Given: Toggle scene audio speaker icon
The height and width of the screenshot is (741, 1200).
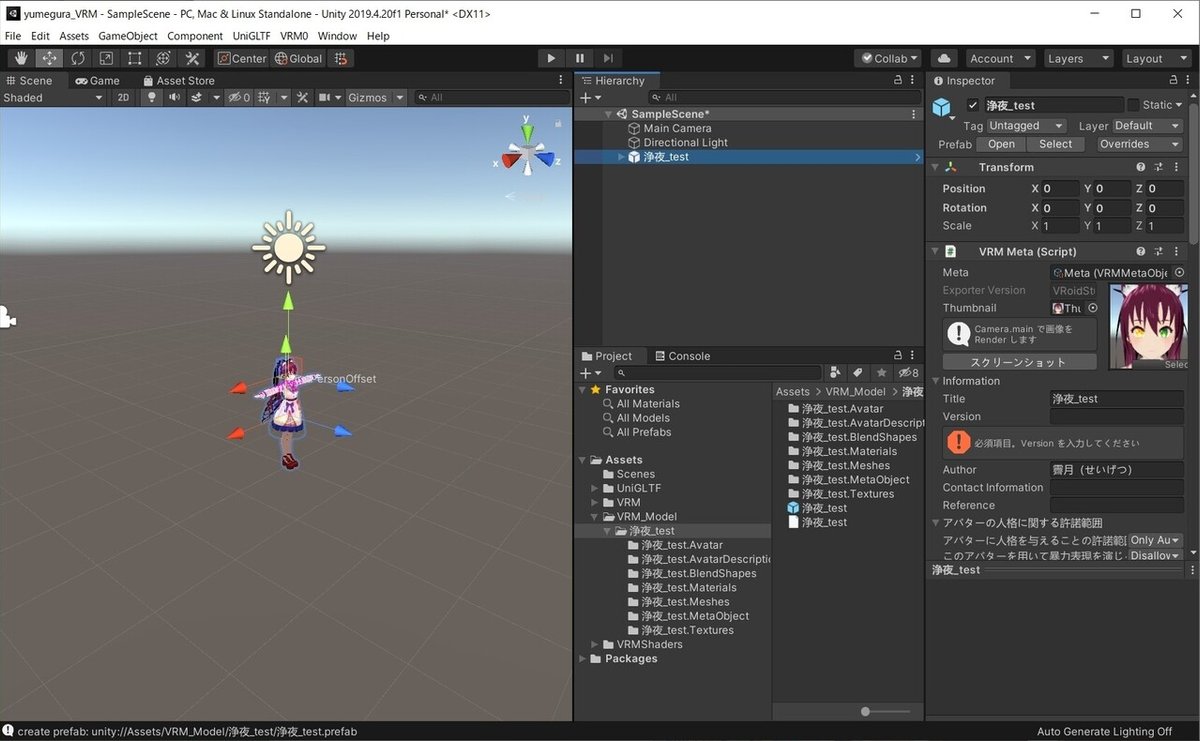Looking at the screenshot, I should 175,97.
